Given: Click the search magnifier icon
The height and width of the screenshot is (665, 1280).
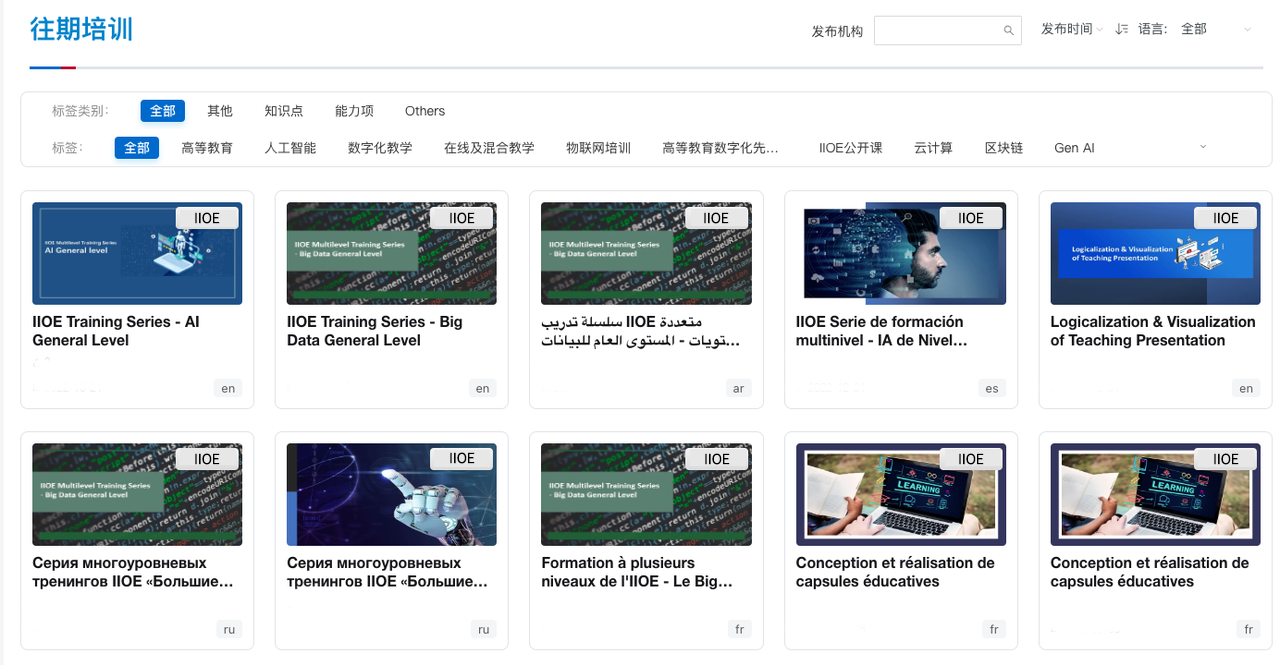Looking at the screenshot, I should point(1008,31).
